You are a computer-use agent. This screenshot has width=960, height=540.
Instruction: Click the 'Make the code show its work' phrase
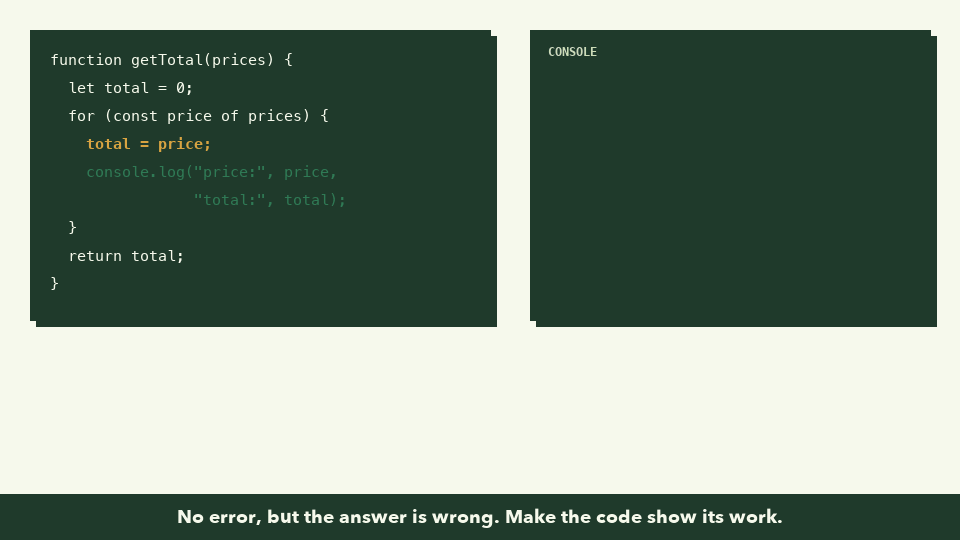[x=643, y=517]
